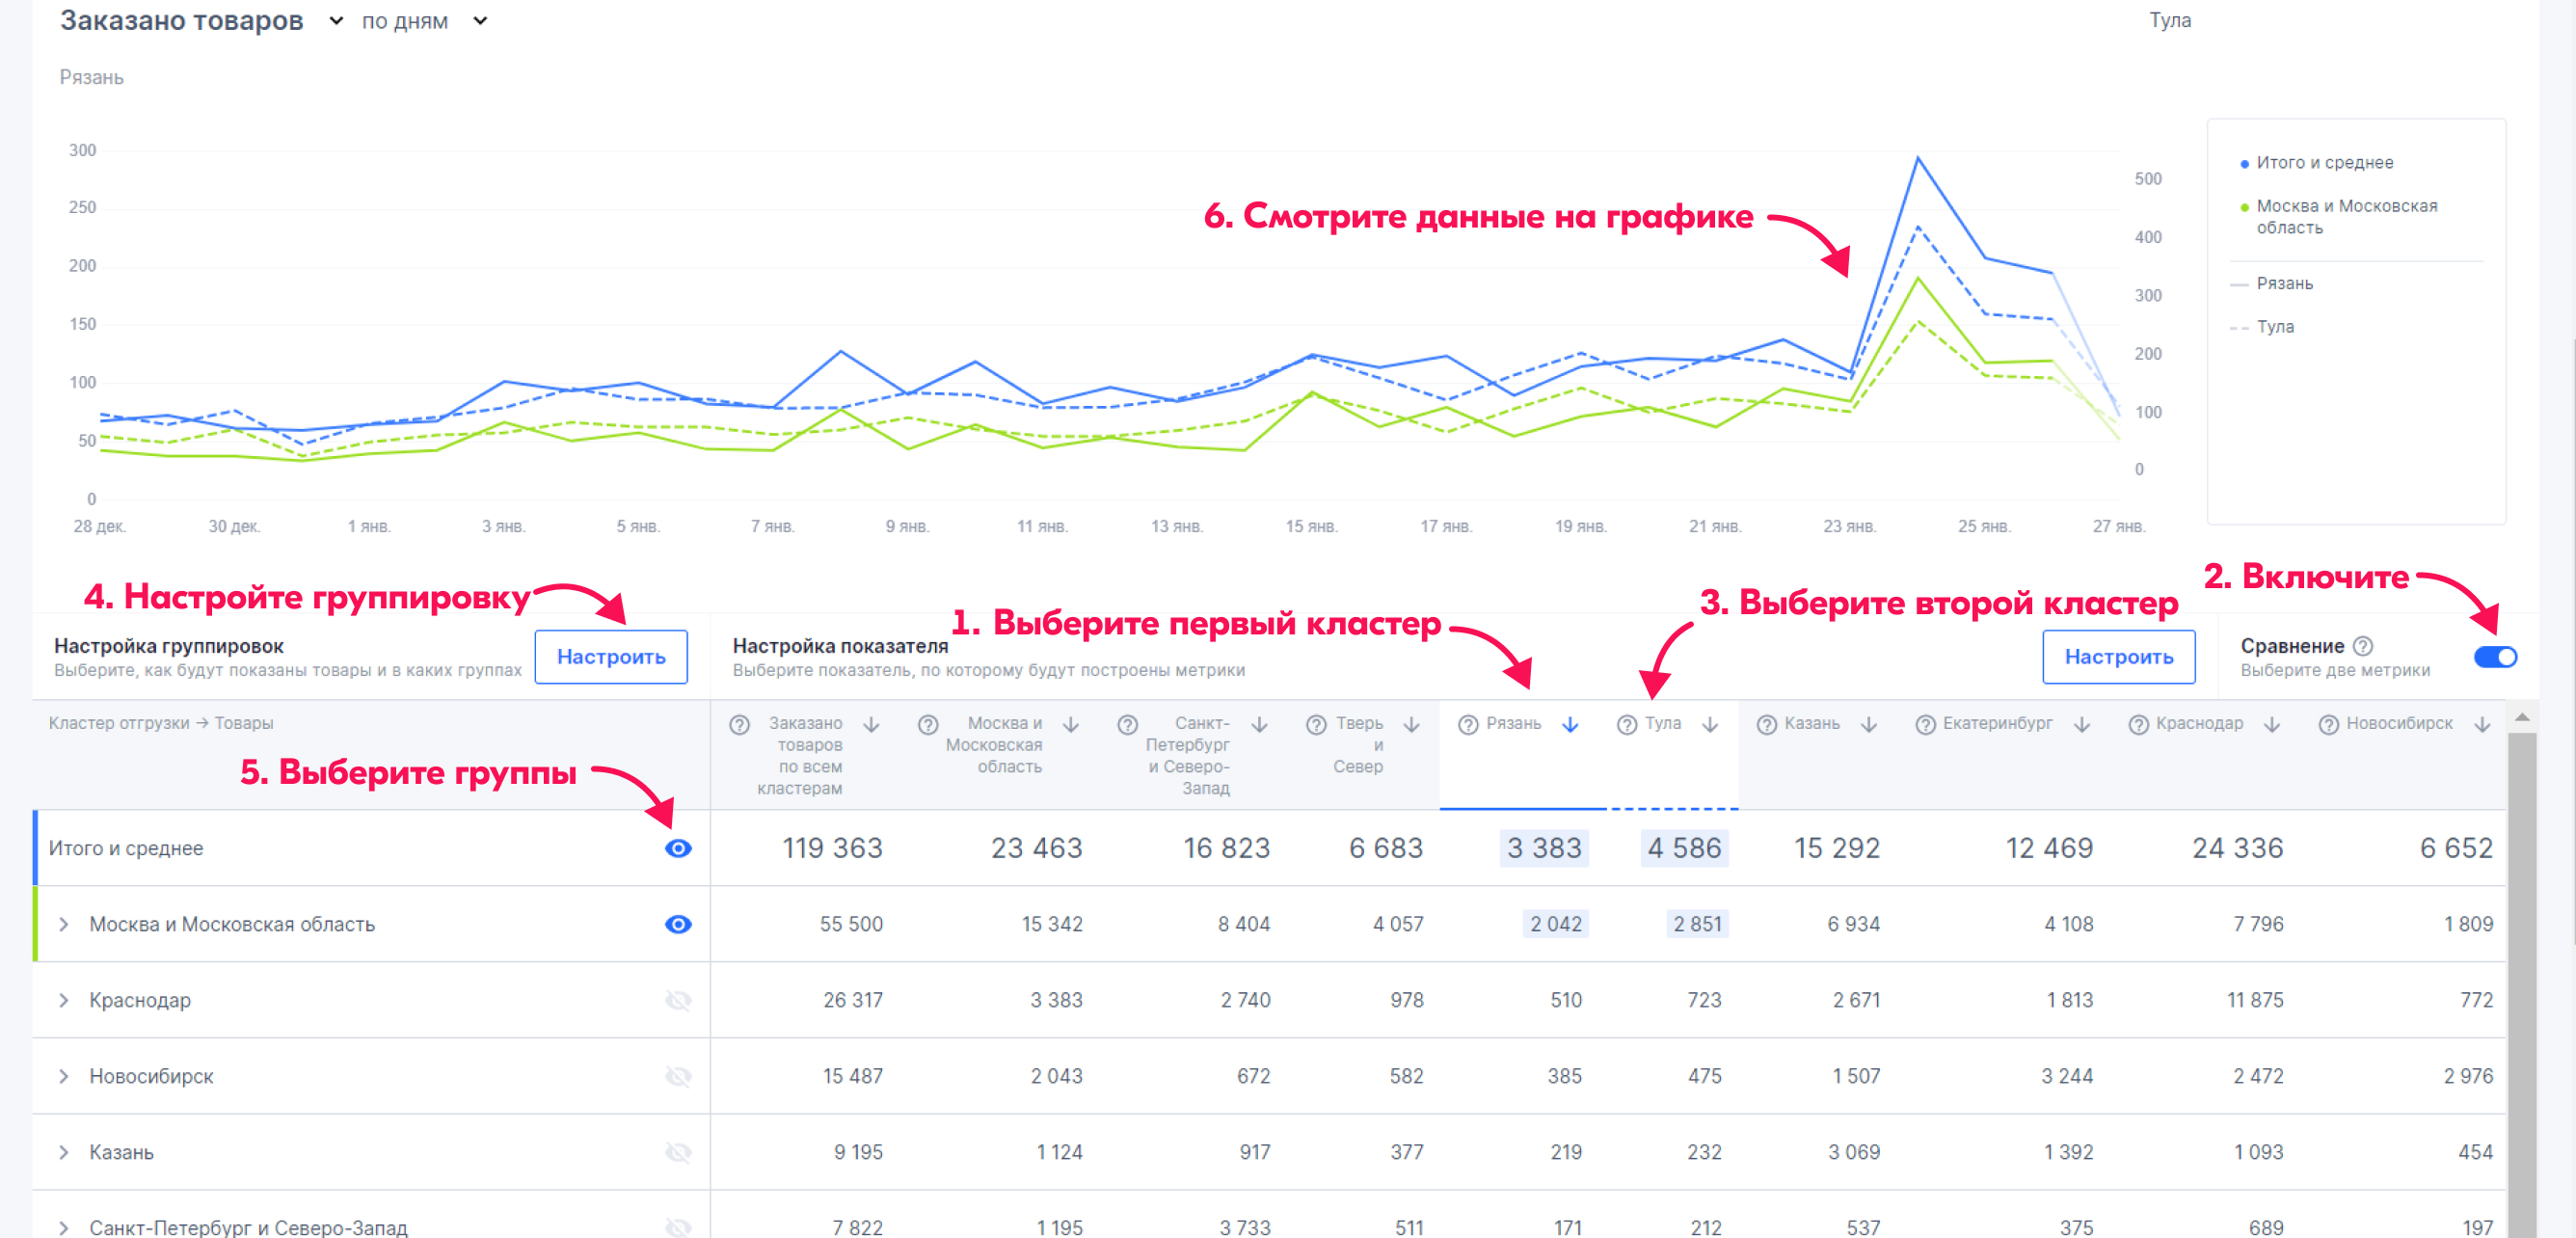The width and height of the screenshot is (2576, 1238).
Task: Sort Екатеринбург column with arrow icon
Action: [2082, 725]
